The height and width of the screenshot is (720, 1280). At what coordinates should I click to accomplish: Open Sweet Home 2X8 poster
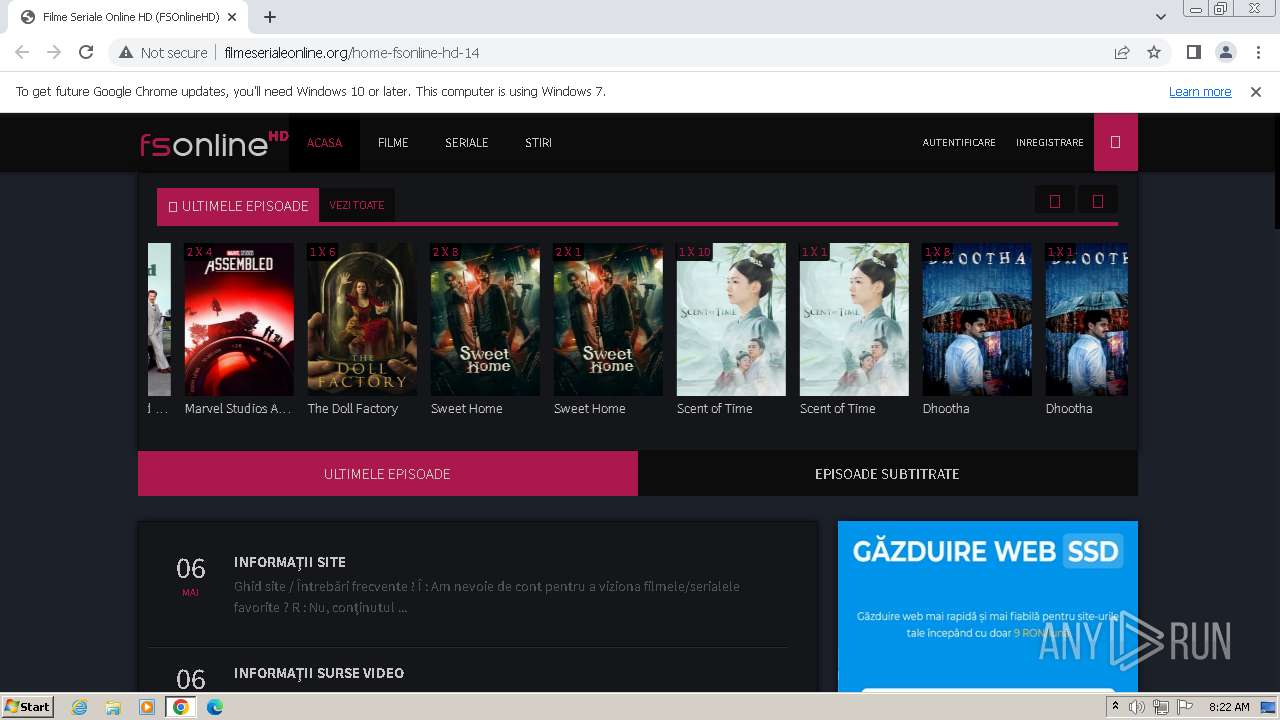tap(485, 319)
